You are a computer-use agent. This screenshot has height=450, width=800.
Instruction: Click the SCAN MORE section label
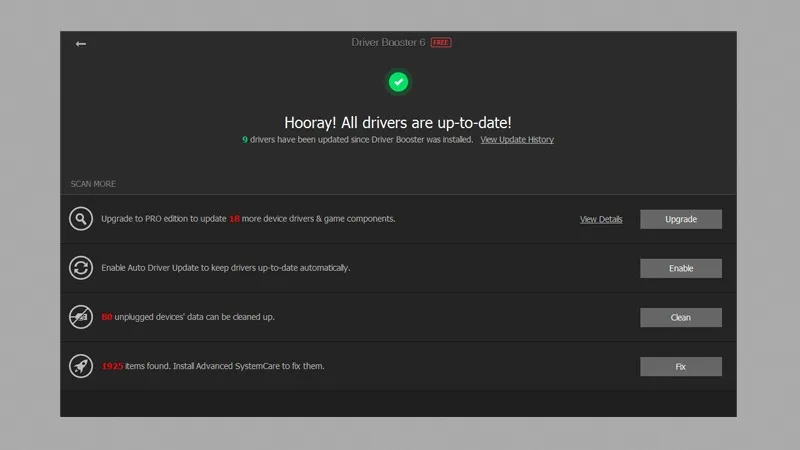coord(93,184)
